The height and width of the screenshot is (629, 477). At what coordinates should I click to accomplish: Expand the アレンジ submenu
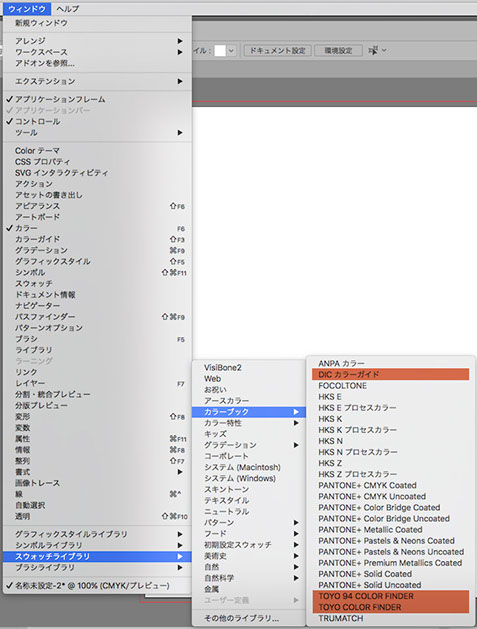click(x=97, y=41)
